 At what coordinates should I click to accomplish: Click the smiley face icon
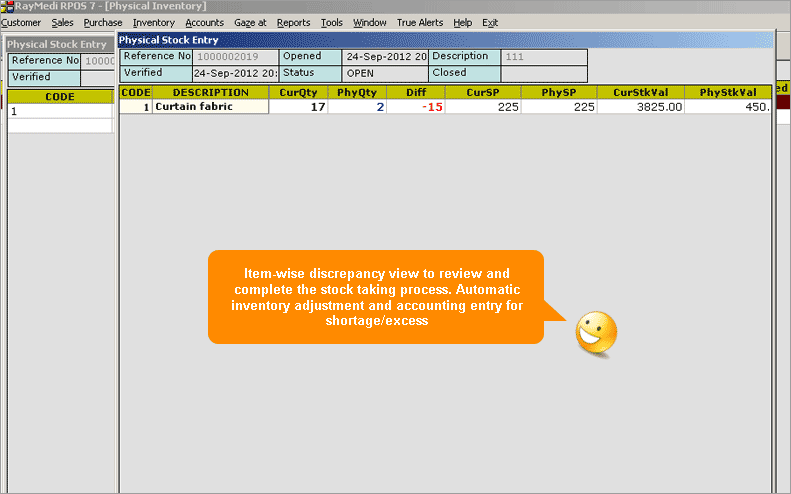596,331
